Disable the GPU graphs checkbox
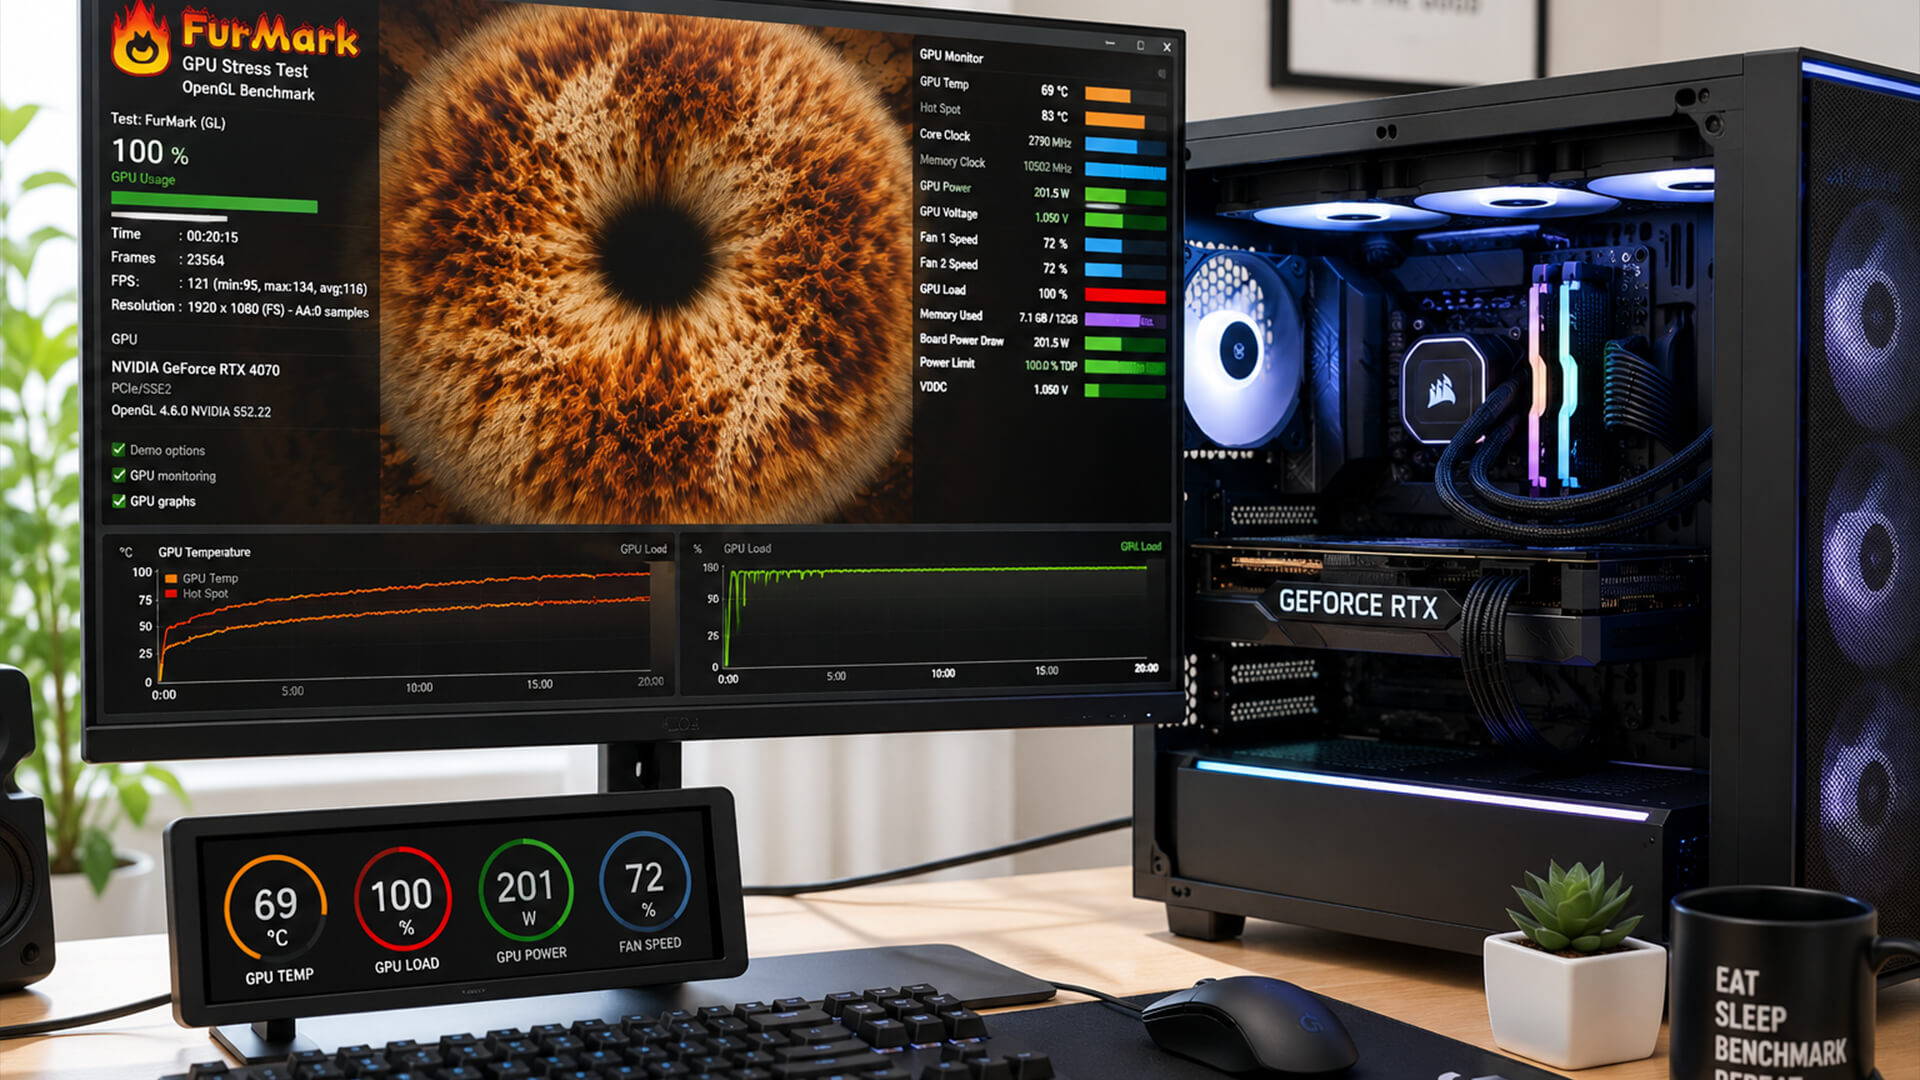Screen dimensions: 1920x1080 119,501
